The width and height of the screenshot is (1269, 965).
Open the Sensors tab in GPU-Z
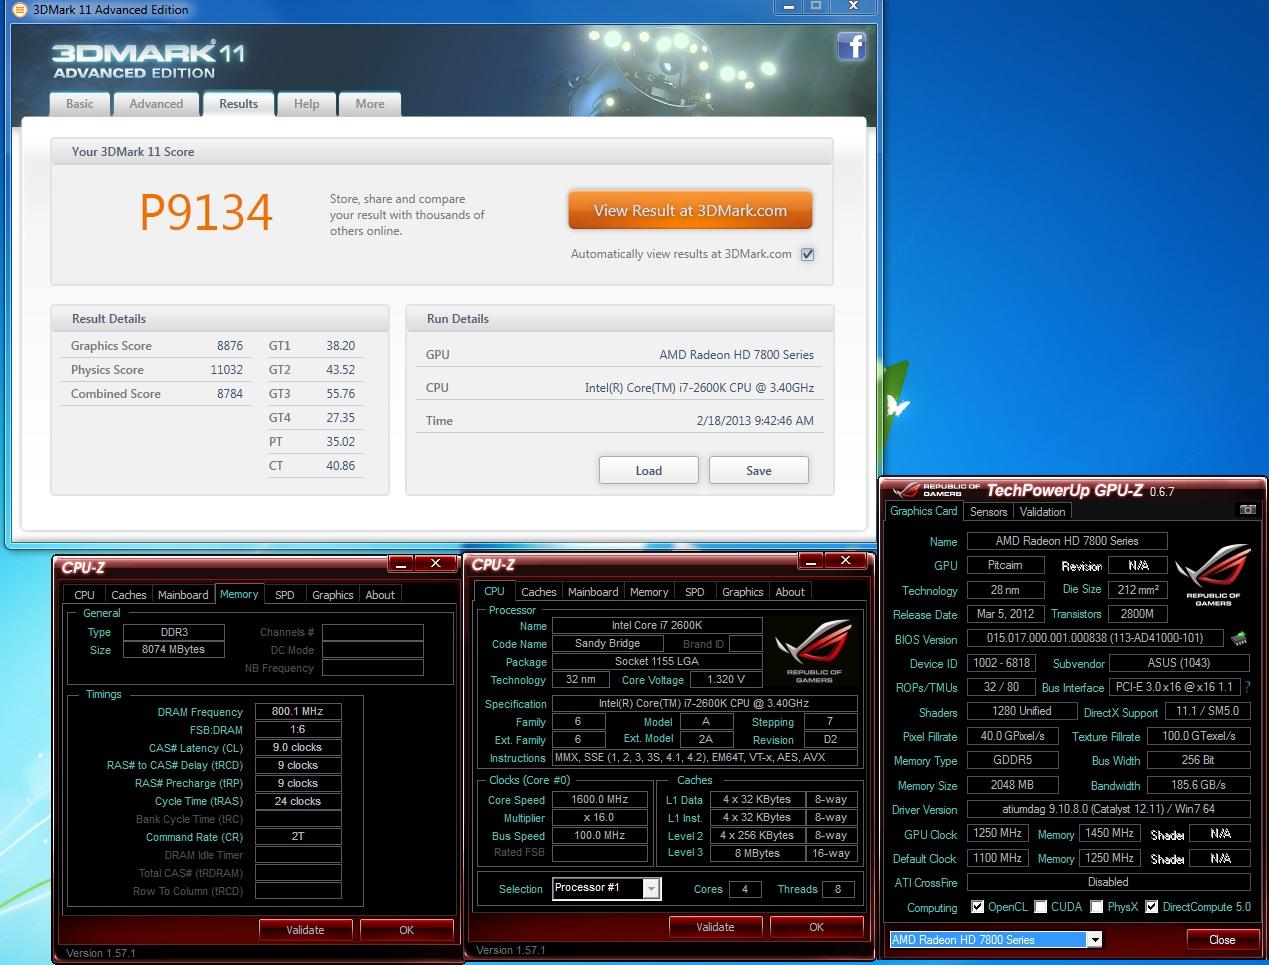click(989, 511)
